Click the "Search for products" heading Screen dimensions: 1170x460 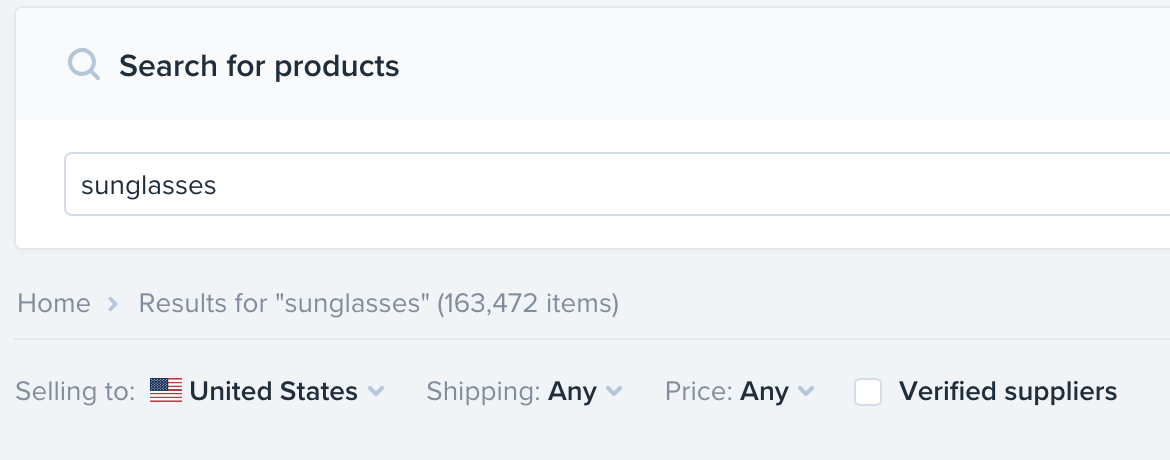click(x=259, y=66)
